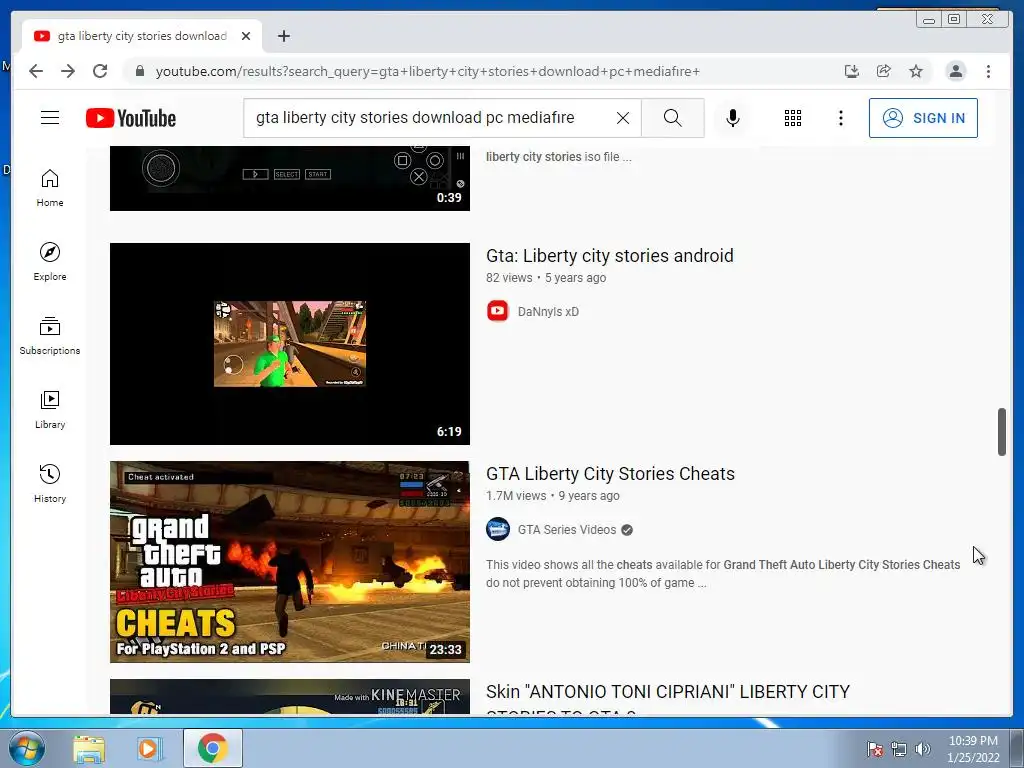Visit the DaNnyls xD channel name
The image size is (1024, 768).
coord(548,312)
